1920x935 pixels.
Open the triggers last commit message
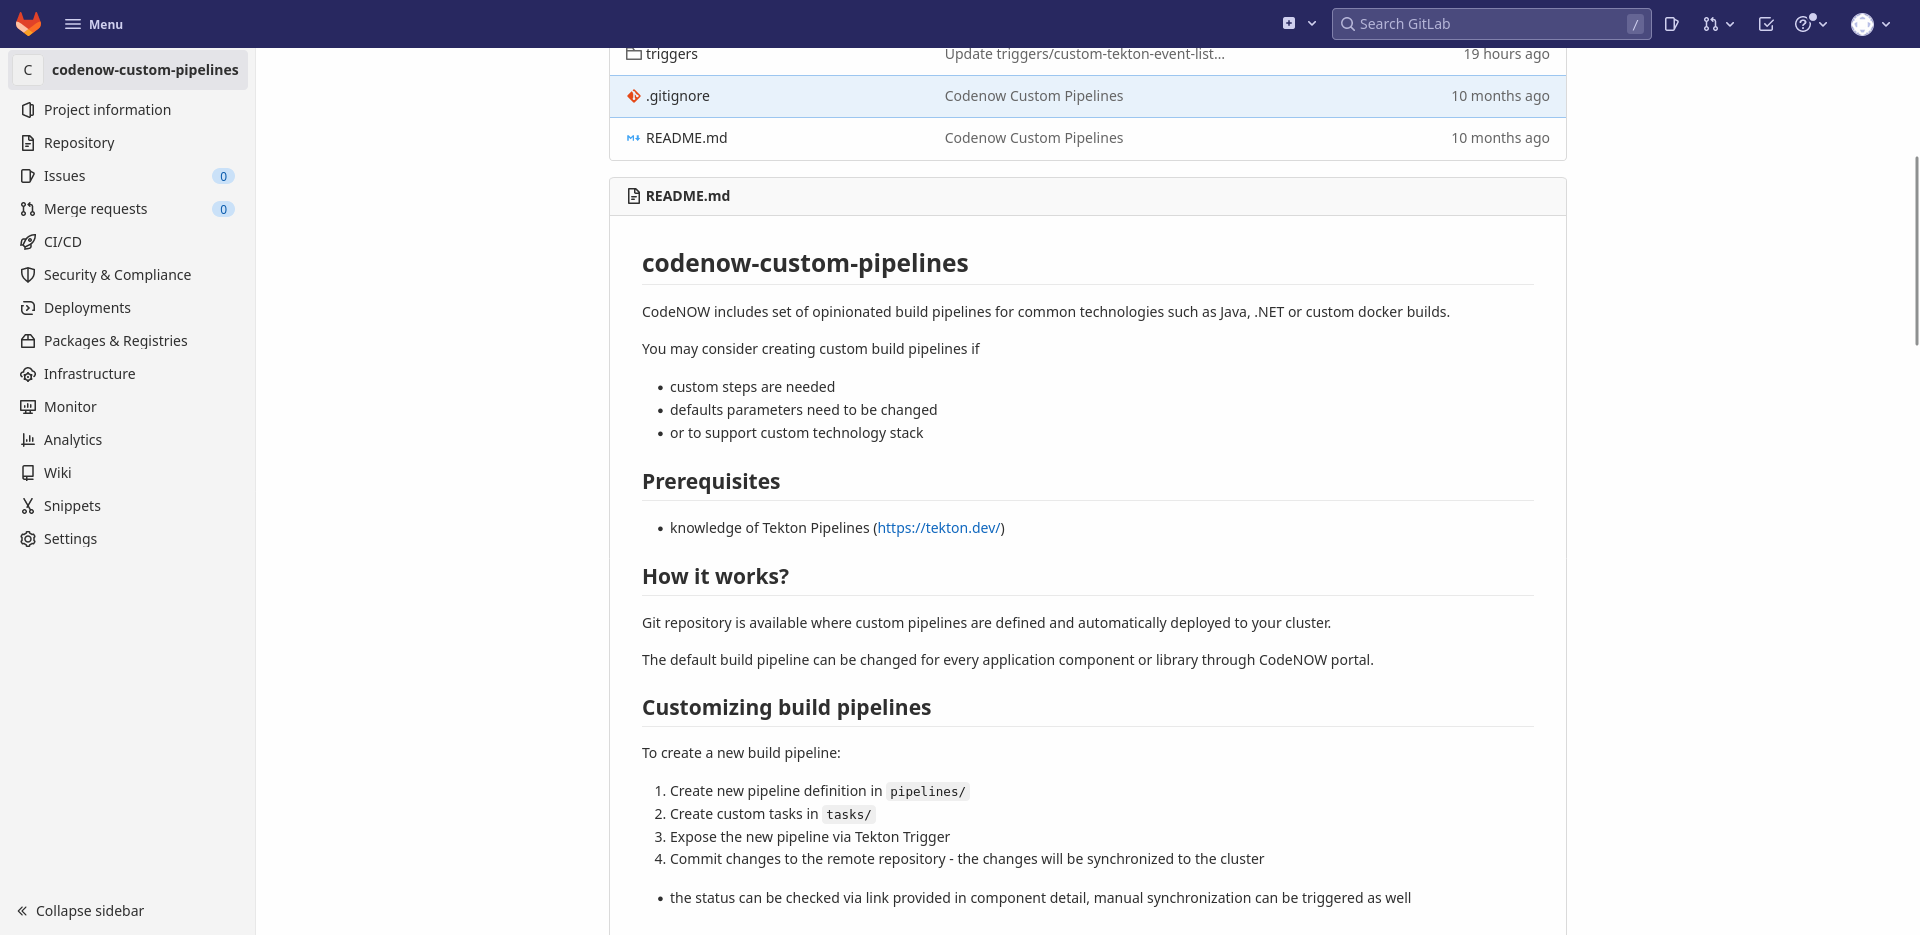[1084, 54]
